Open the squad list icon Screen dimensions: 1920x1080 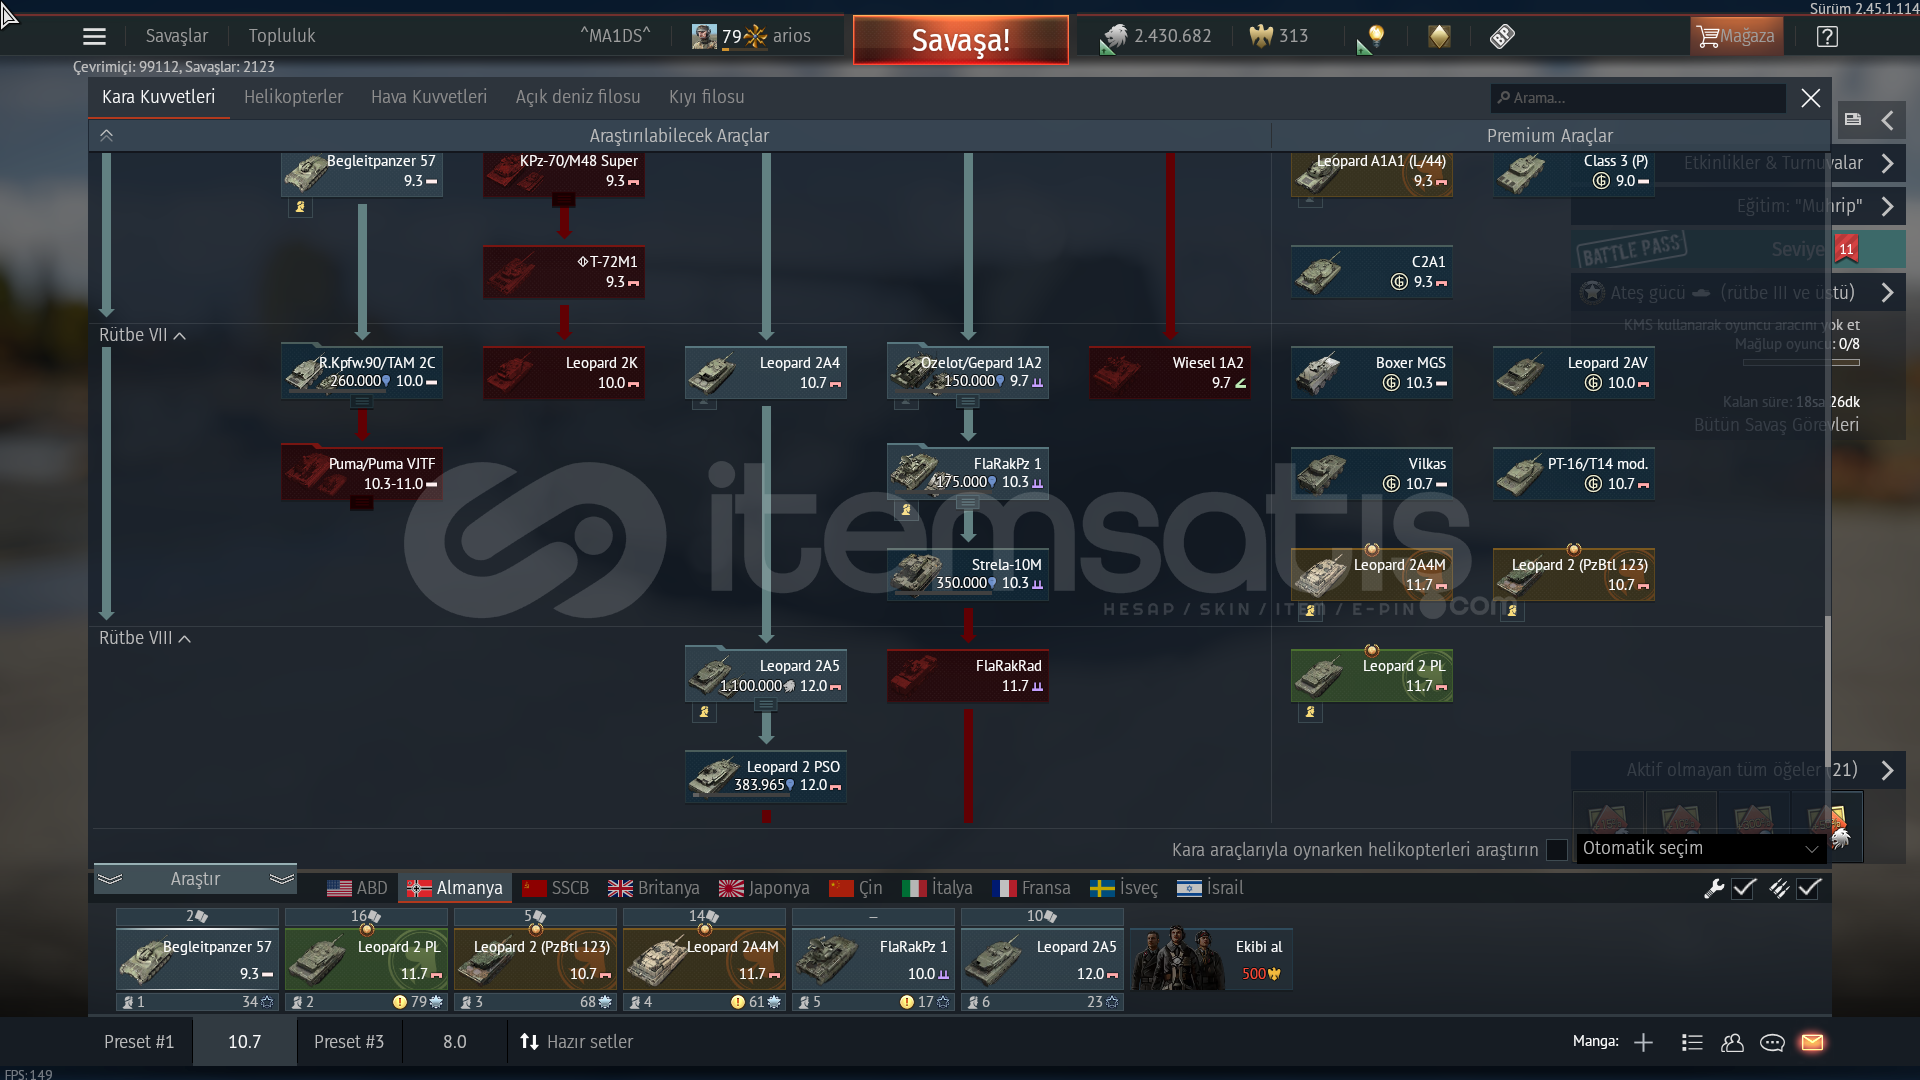[1692, 1043]
